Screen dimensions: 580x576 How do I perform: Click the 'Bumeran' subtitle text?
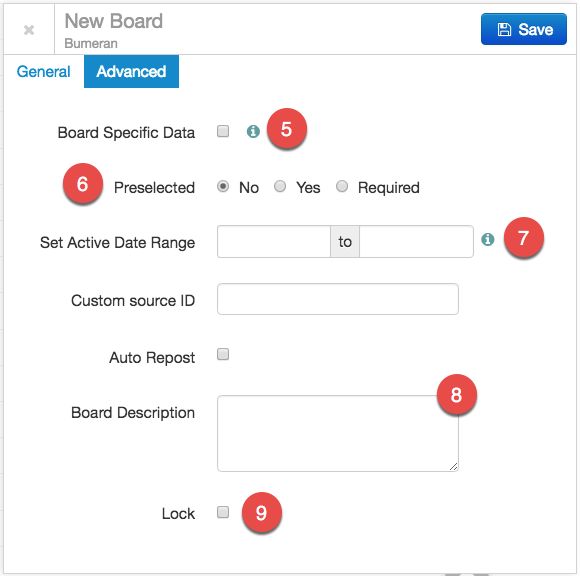[x=91, y=43]
